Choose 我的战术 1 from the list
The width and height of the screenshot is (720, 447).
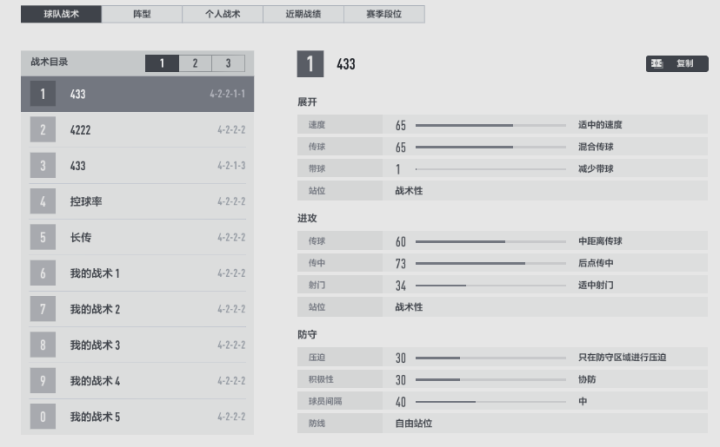(x=137, y=273)
